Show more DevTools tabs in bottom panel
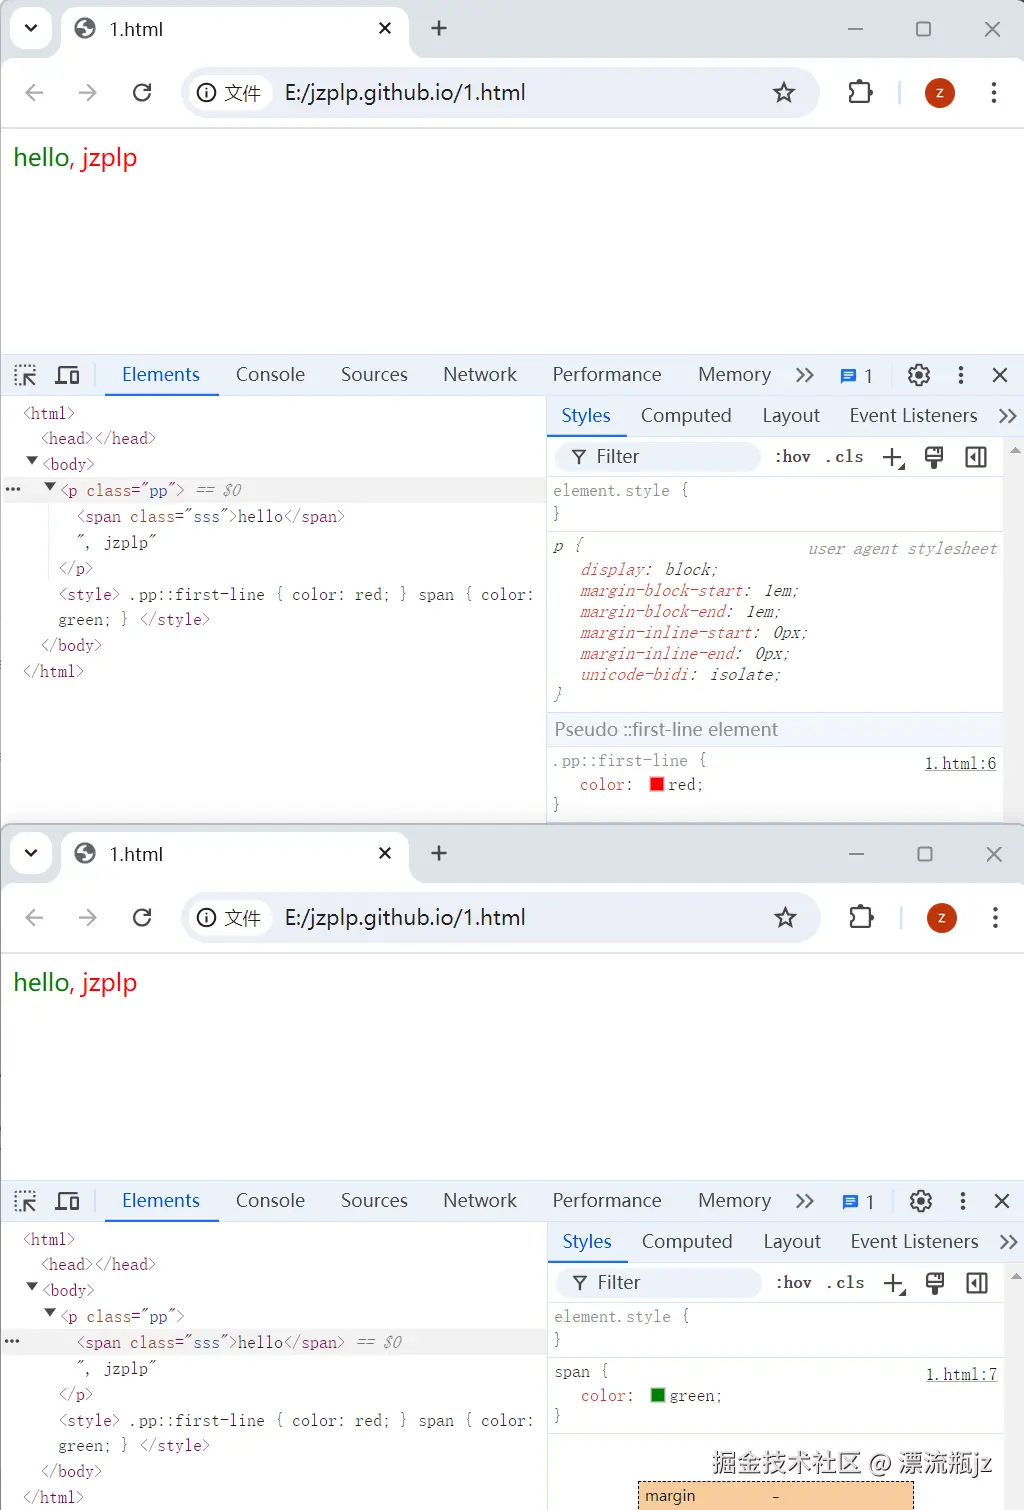Viewport: 1024px width, 1510px height. [x=805, y=1201]
